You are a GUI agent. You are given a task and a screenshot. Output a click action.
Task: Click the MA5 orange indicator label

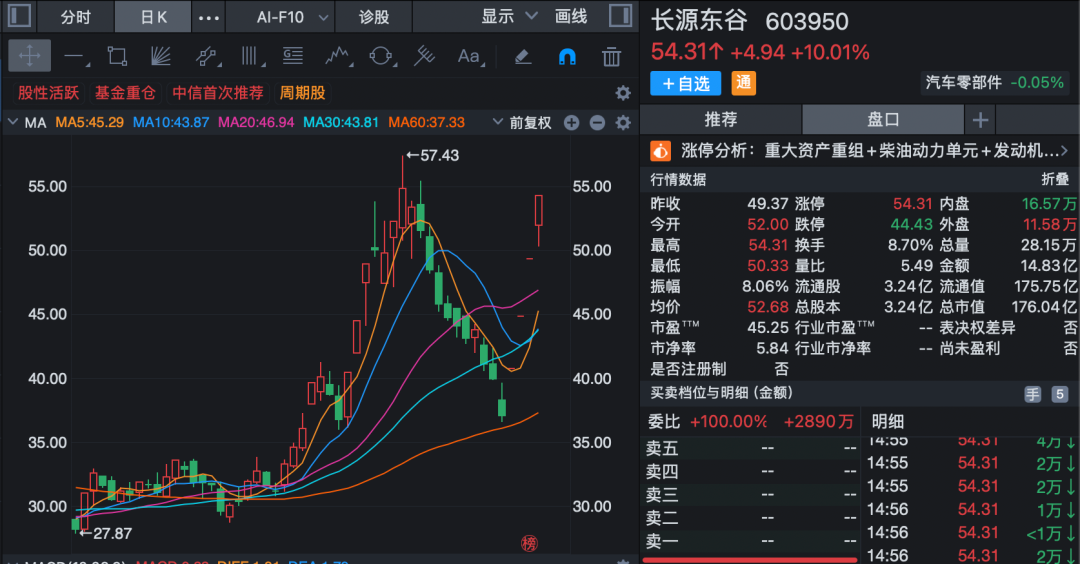point(90,123)
